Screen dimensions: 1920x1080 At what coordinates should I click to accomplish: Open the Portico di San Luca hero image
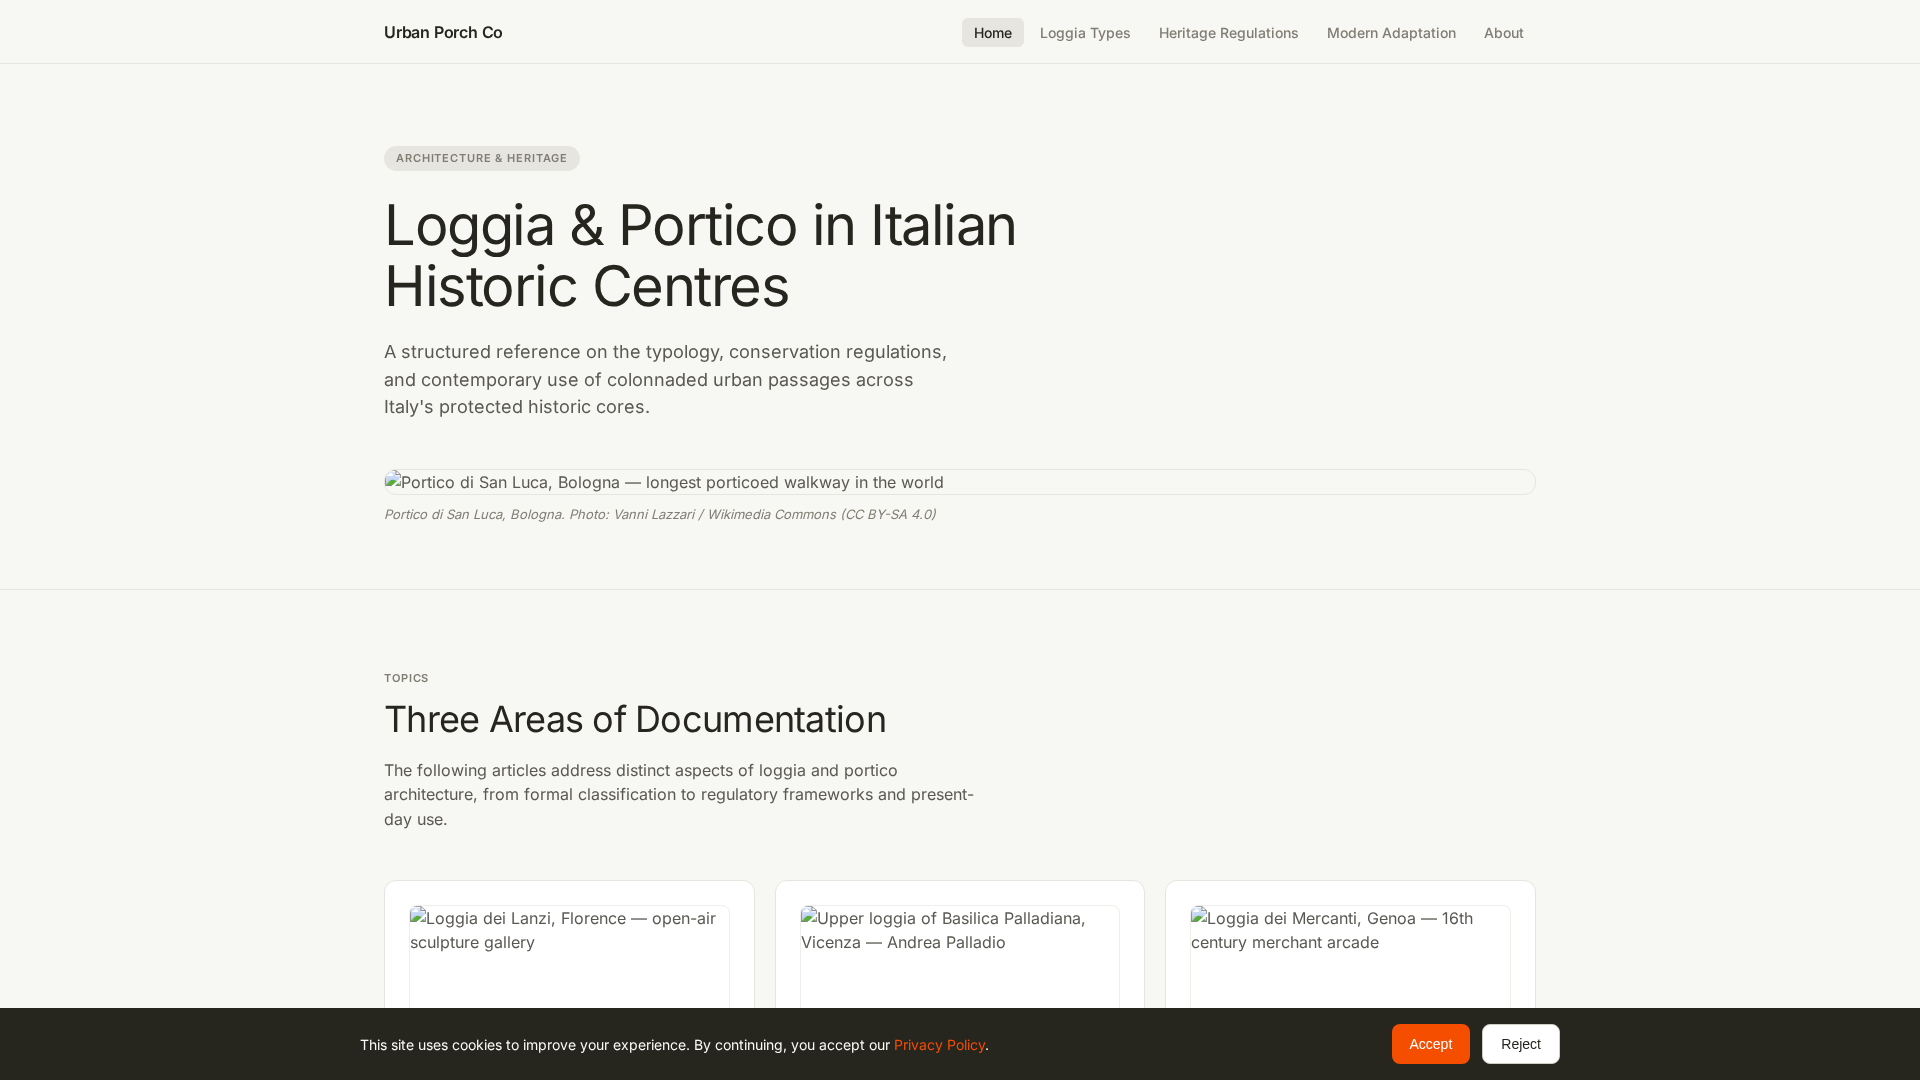(960, 482)
